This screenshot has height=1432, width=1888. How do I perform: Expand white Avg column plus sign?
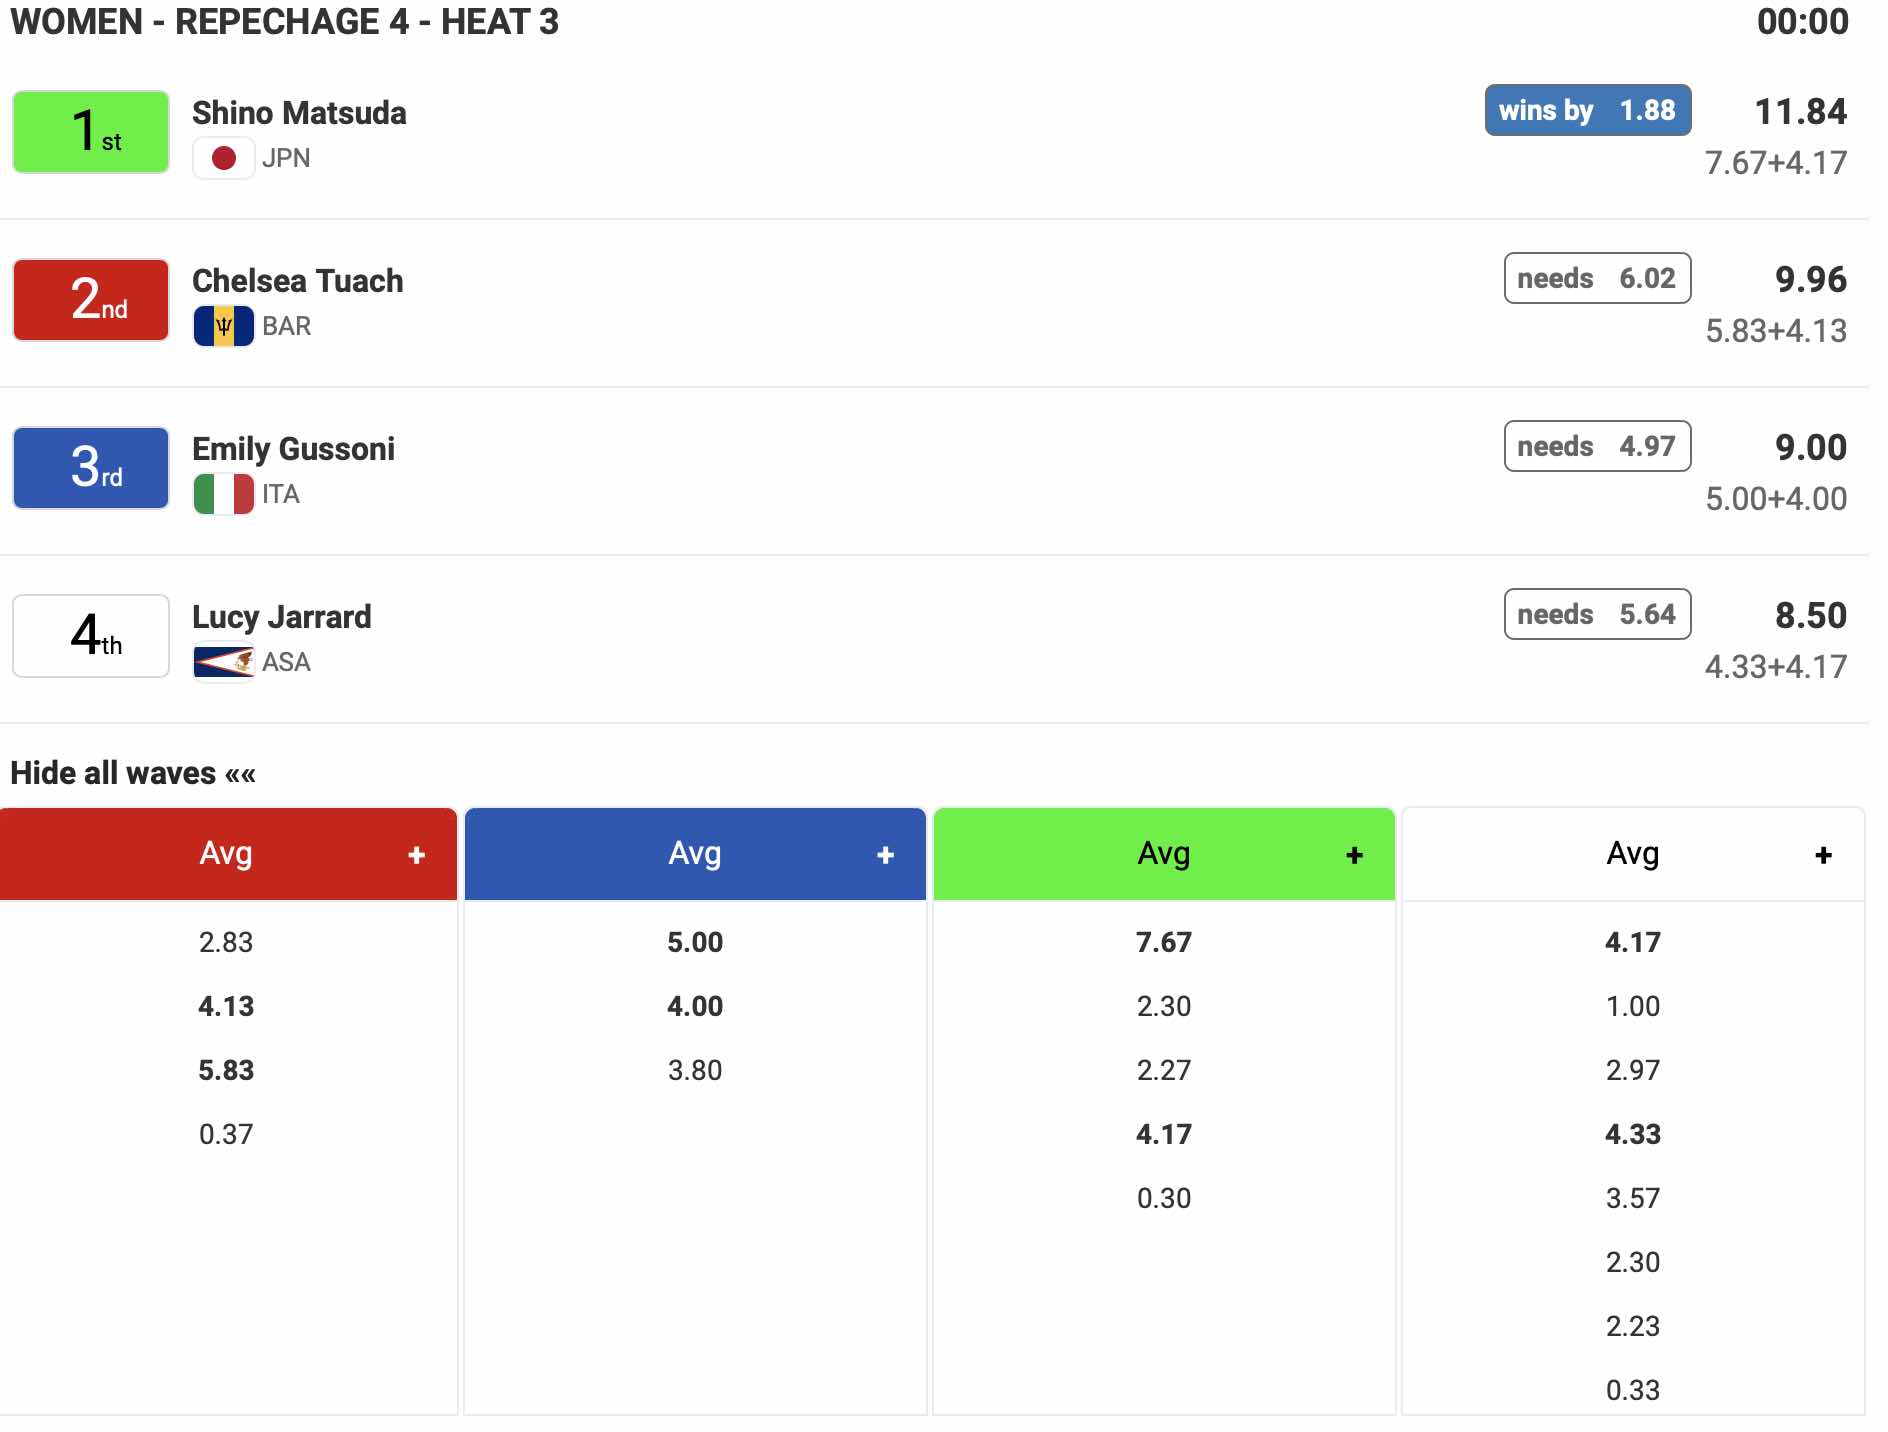(x=1823, y=855)
